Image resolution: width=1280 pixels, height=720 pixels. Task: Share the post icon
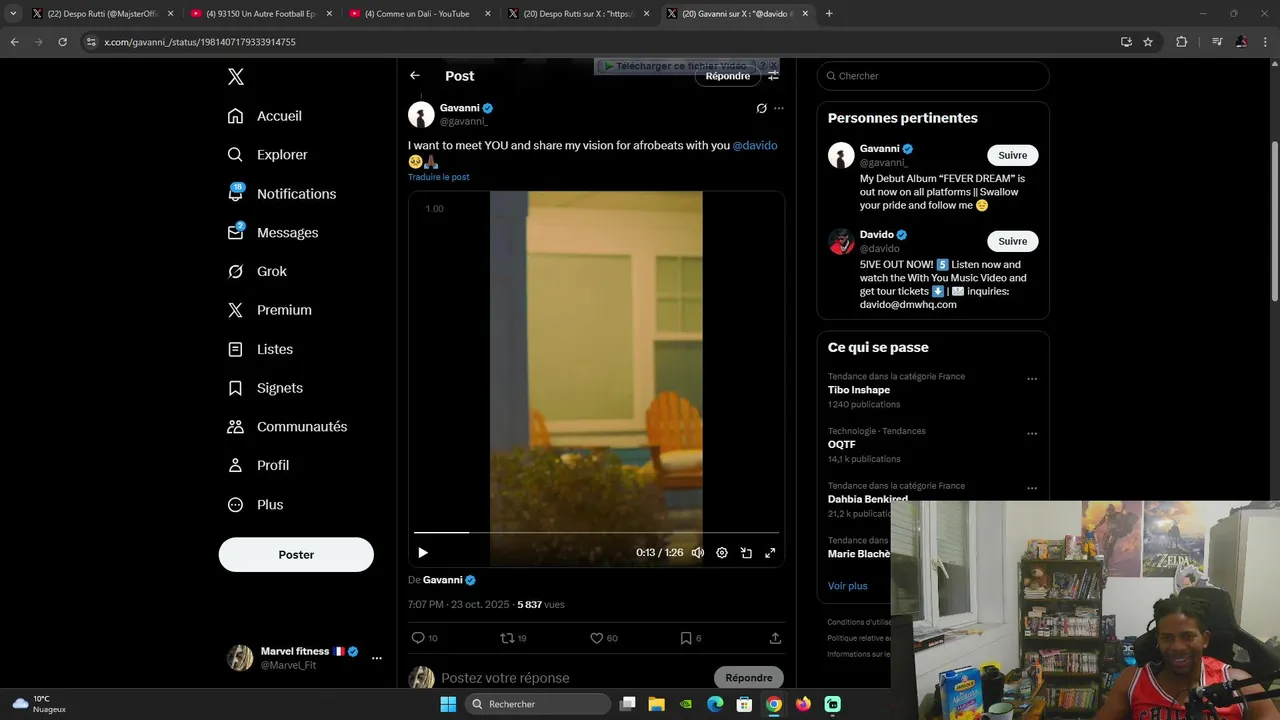tap(775, 638)
